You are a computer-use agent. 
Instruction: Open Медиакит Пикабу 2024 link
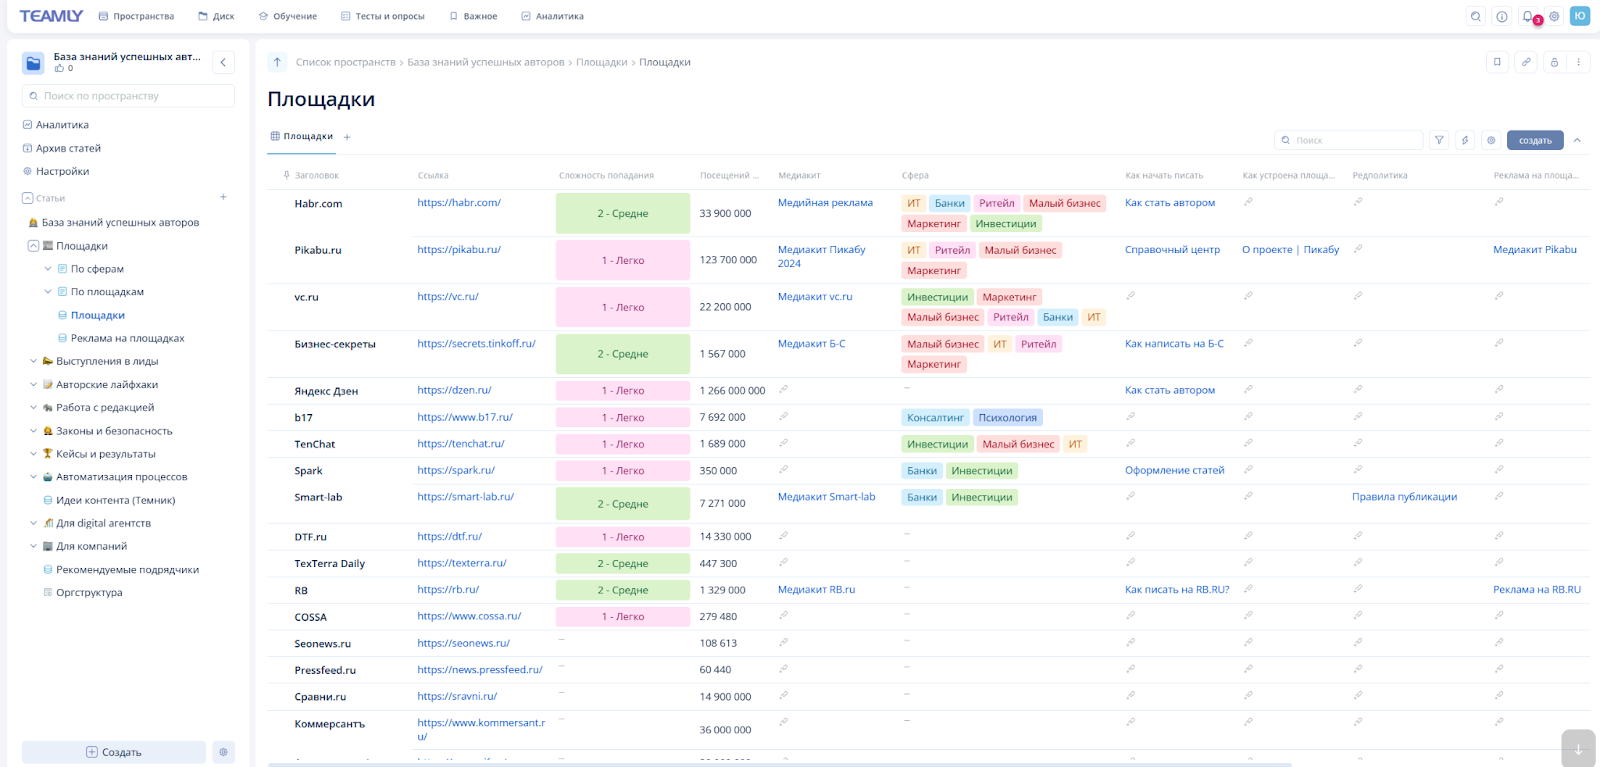point(822,256)
